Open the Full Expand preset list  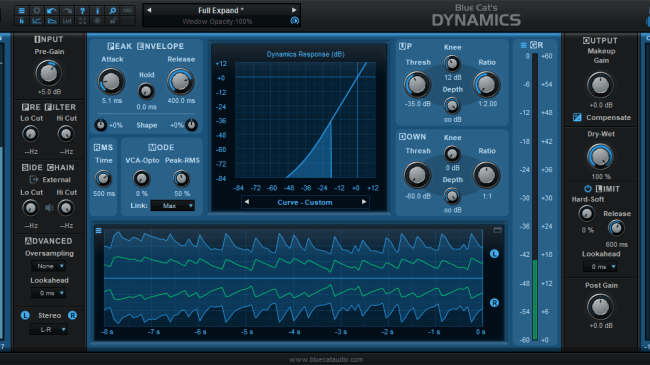[221, 10]
